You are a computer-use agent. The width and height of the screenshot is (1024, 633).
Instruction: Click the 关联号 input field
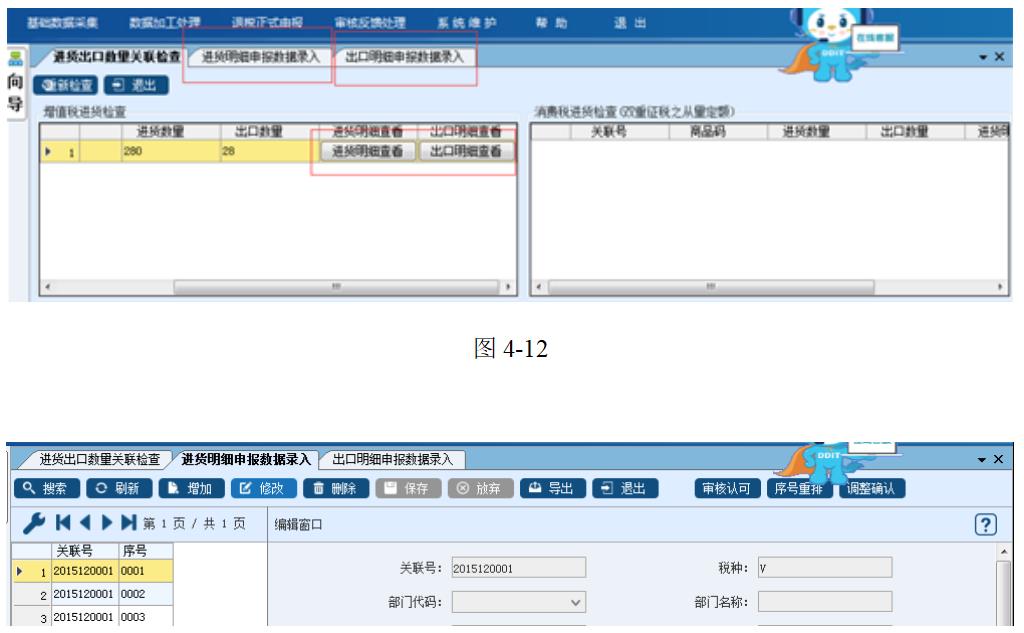(x=518, y=569)
